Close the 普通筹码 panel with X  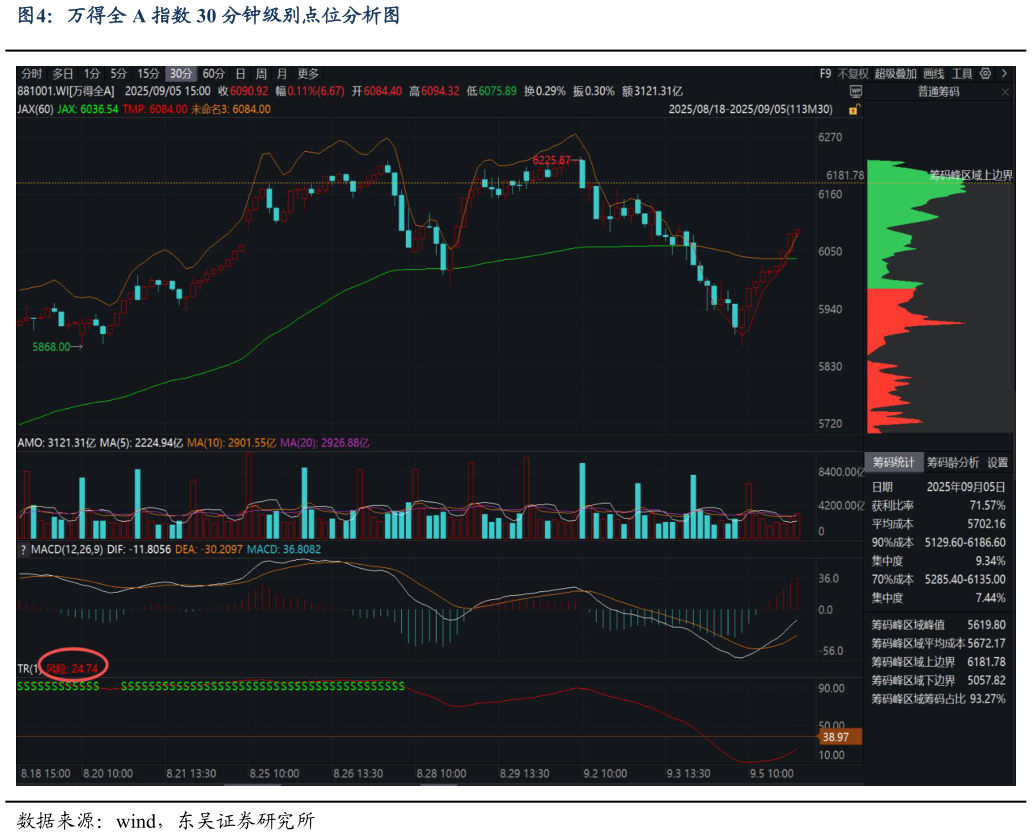1003,91
